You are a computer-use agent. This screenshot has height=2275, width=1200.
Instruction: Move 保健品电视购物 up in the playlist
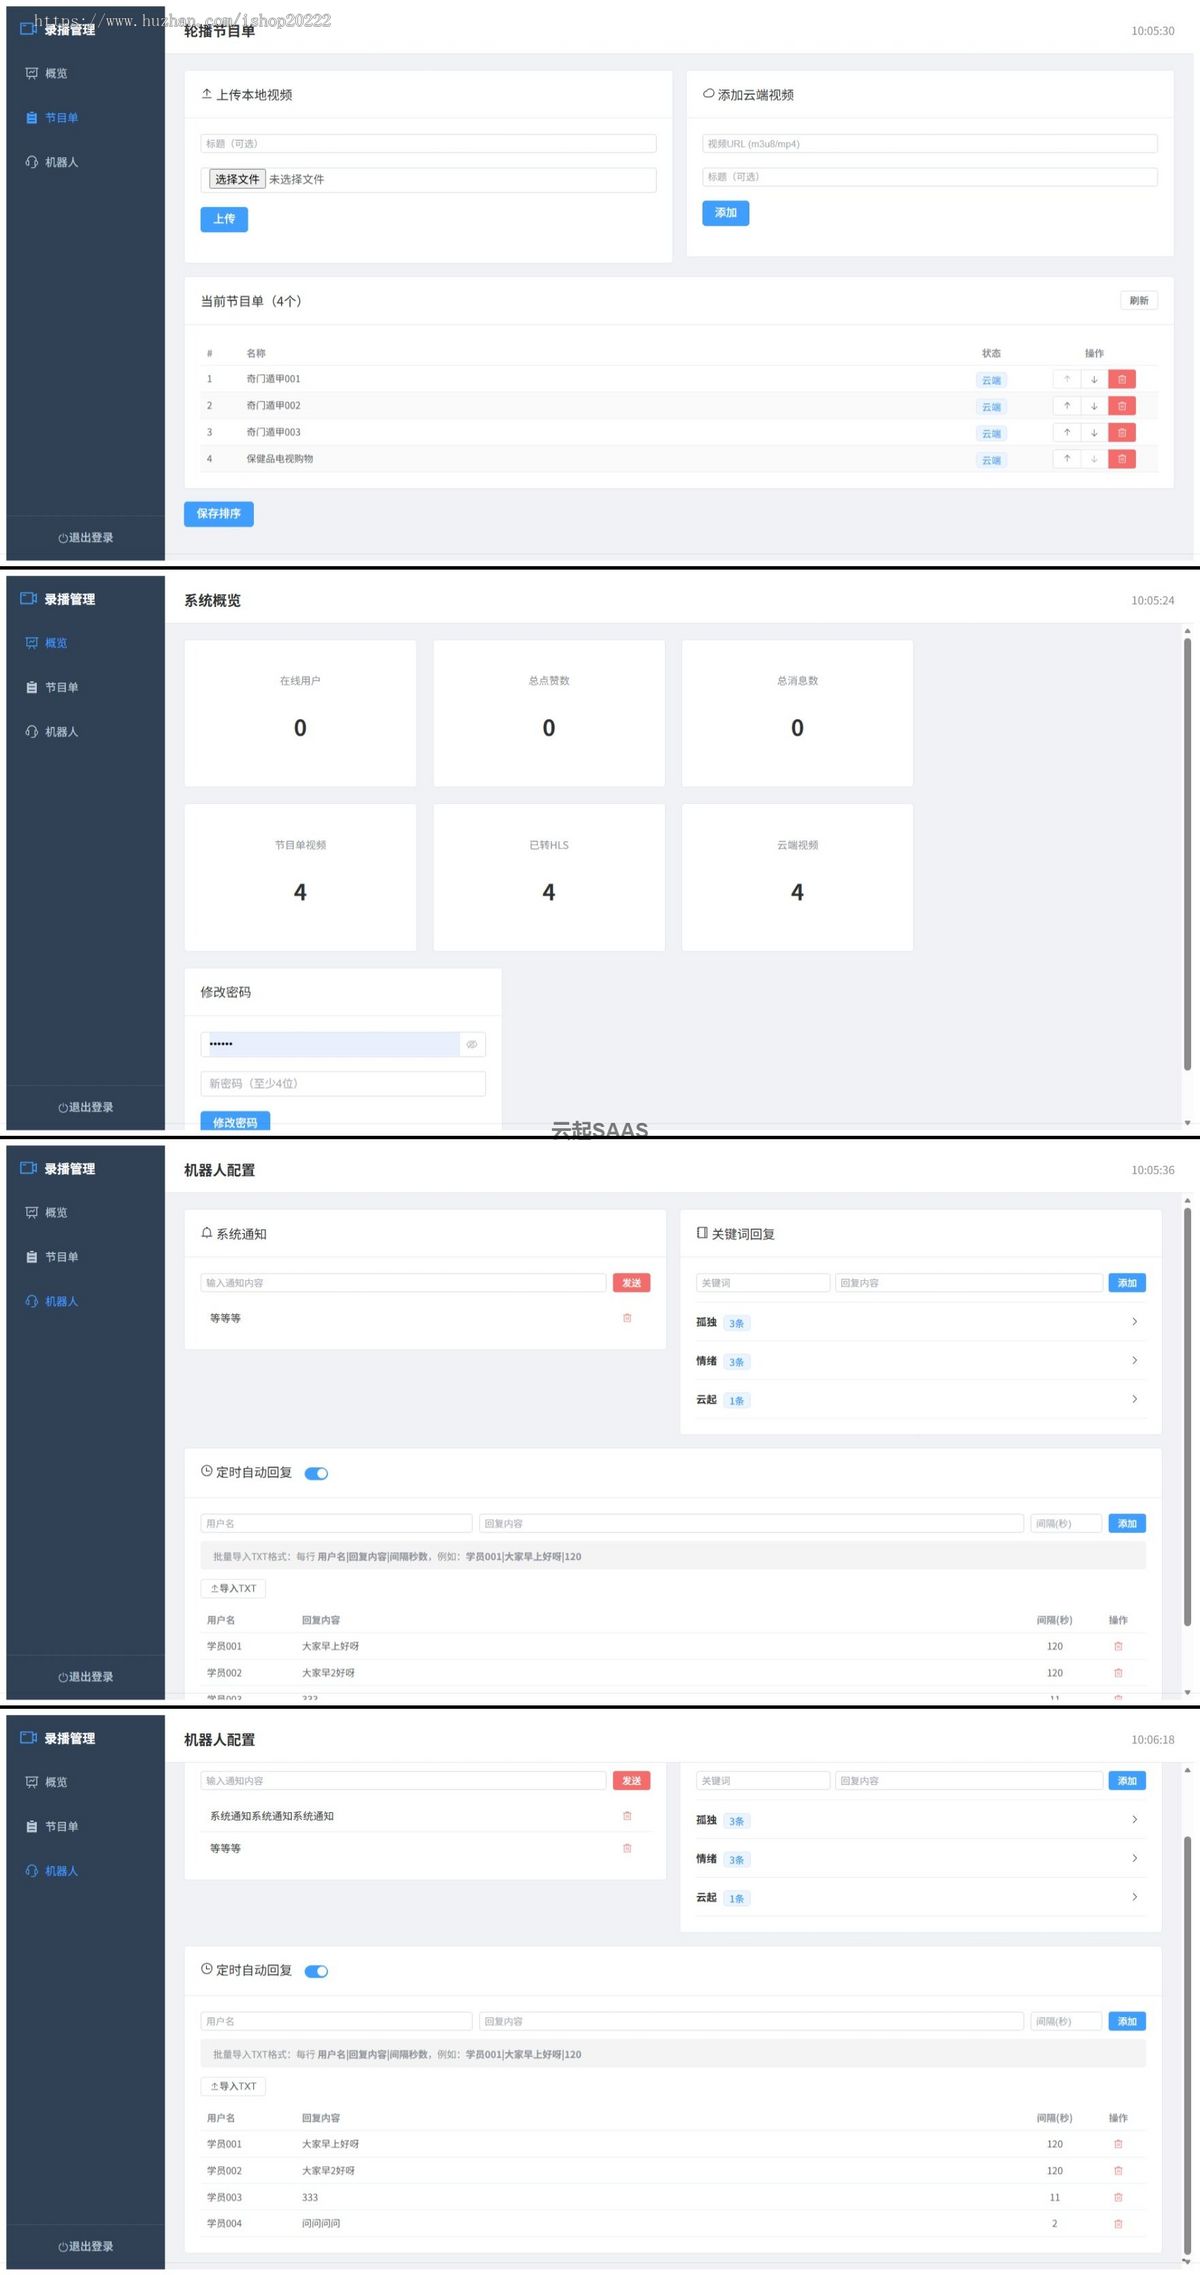click(1067, 459)
